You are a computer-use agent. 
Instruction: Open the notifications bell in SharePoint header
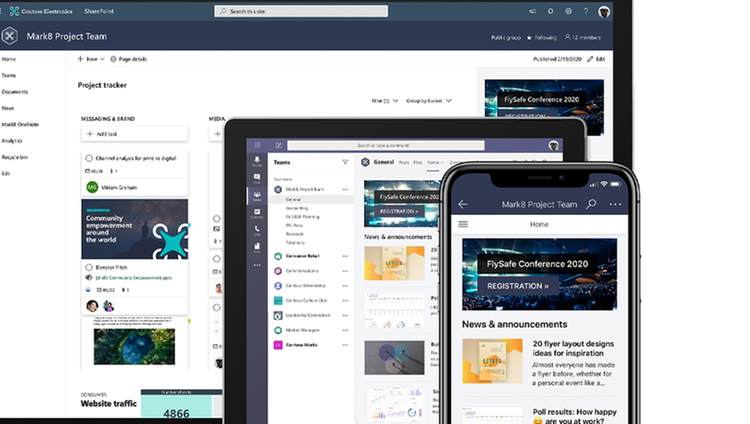click(x=551, y=11)
